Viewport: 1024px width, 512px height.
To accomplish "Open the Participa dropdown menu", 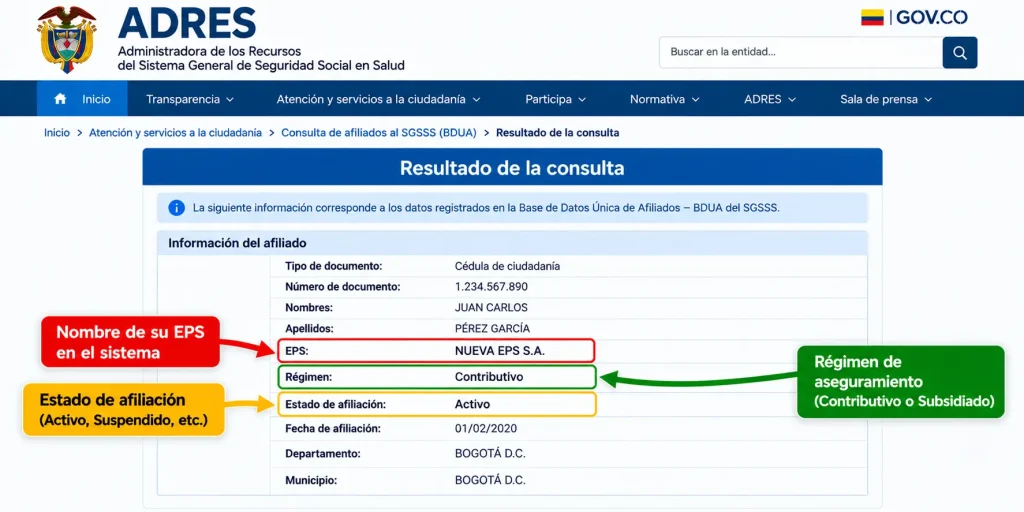I will click(x=555, y=99).
